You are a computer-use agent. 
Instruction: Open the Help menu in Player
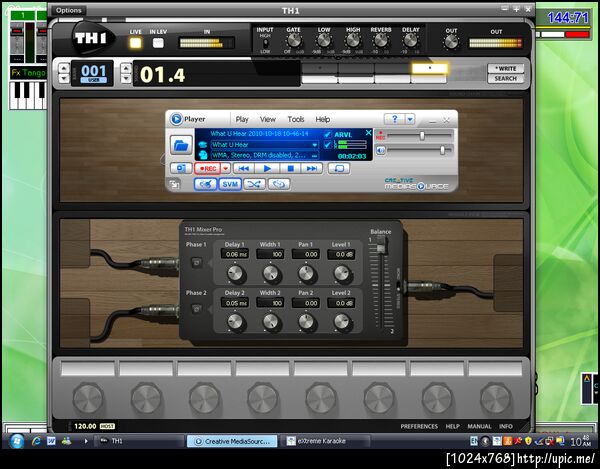(x=323, y=119)
